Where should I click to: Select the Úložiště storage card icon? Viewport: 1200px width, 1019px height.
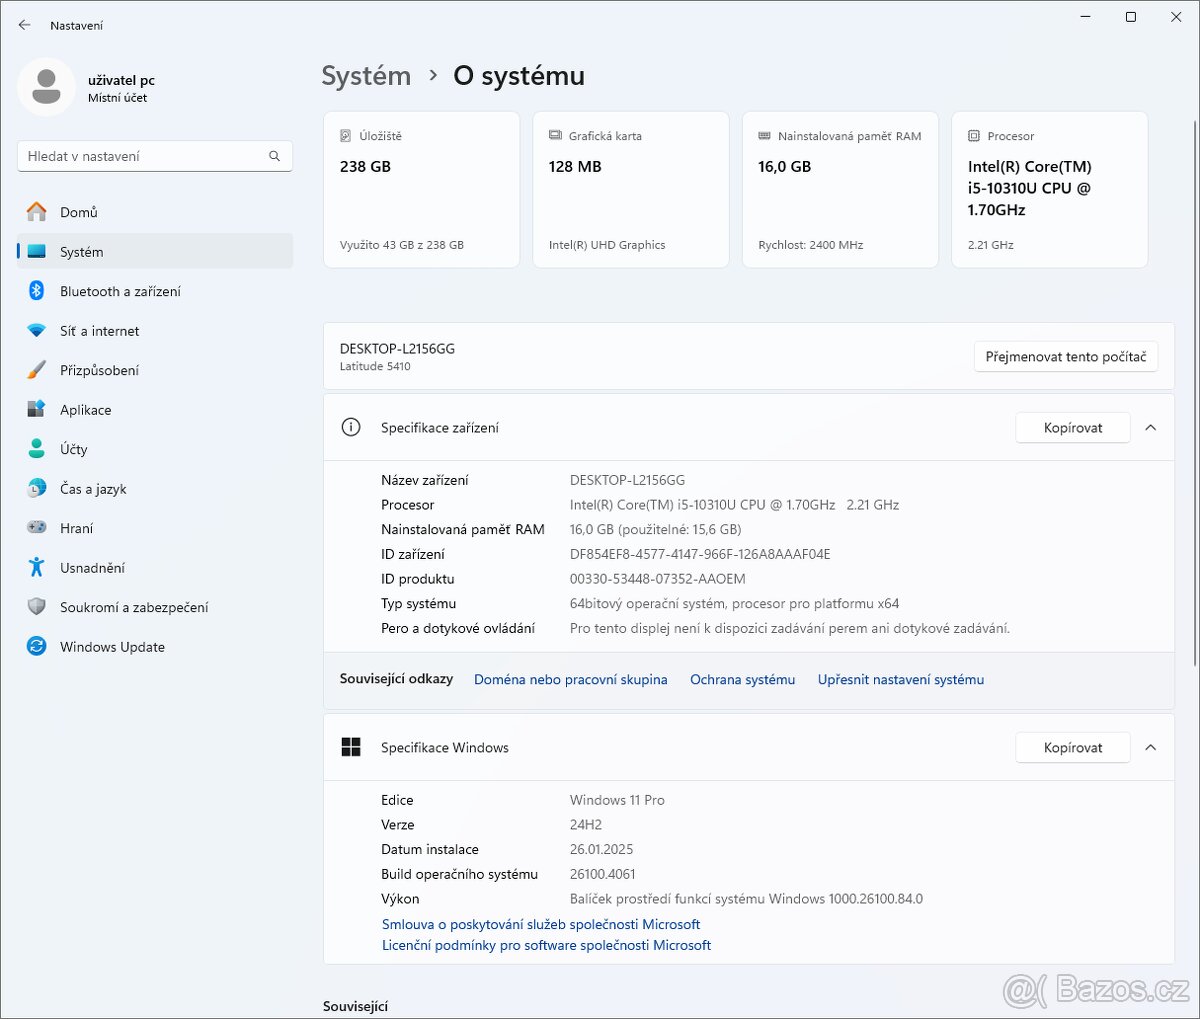tap(345, 135)
